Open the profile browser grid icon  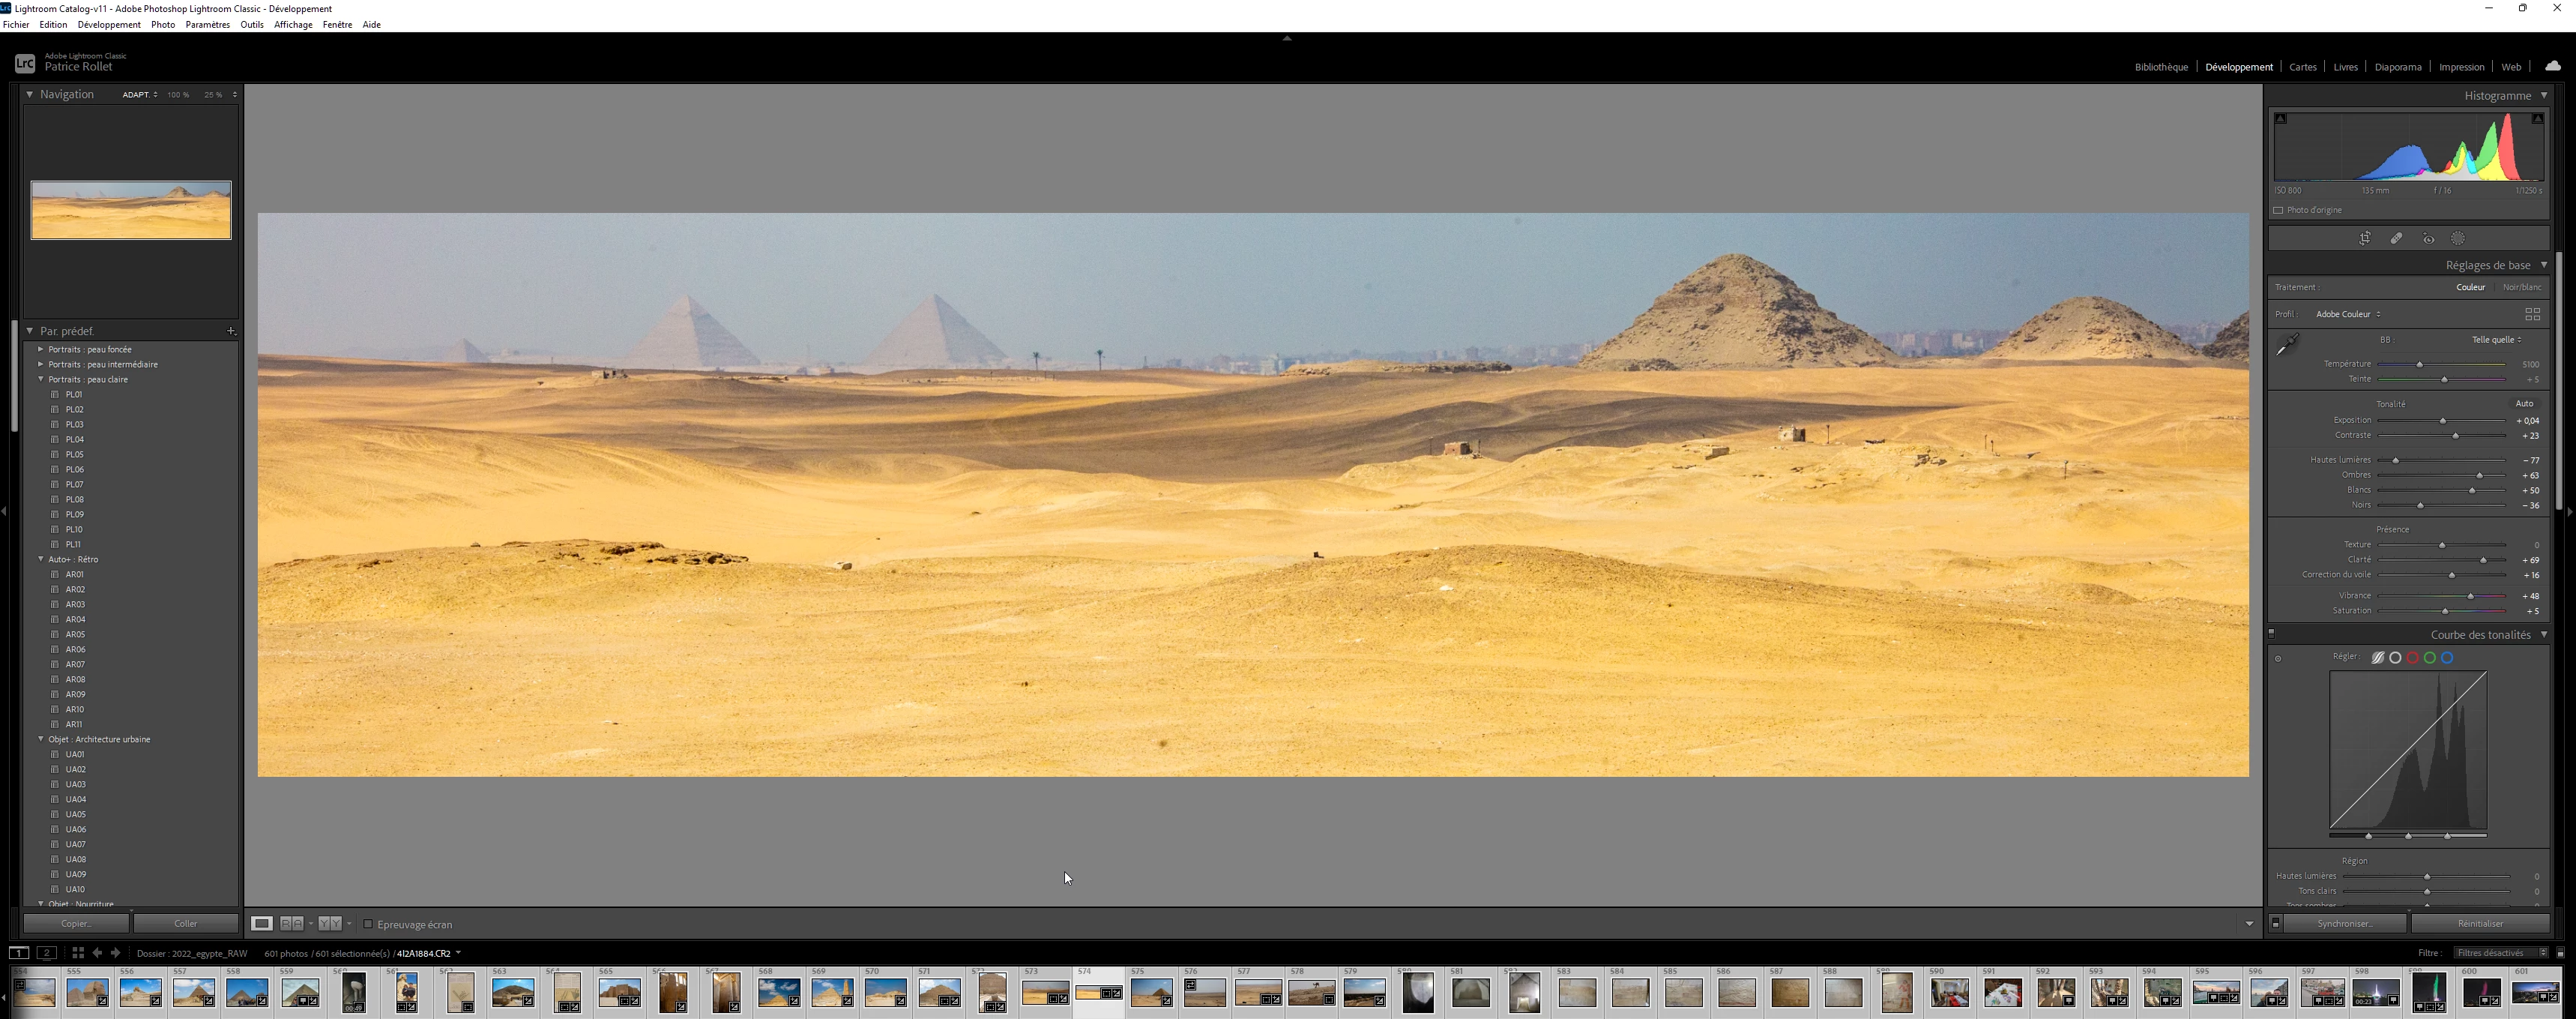(2533, 314)
